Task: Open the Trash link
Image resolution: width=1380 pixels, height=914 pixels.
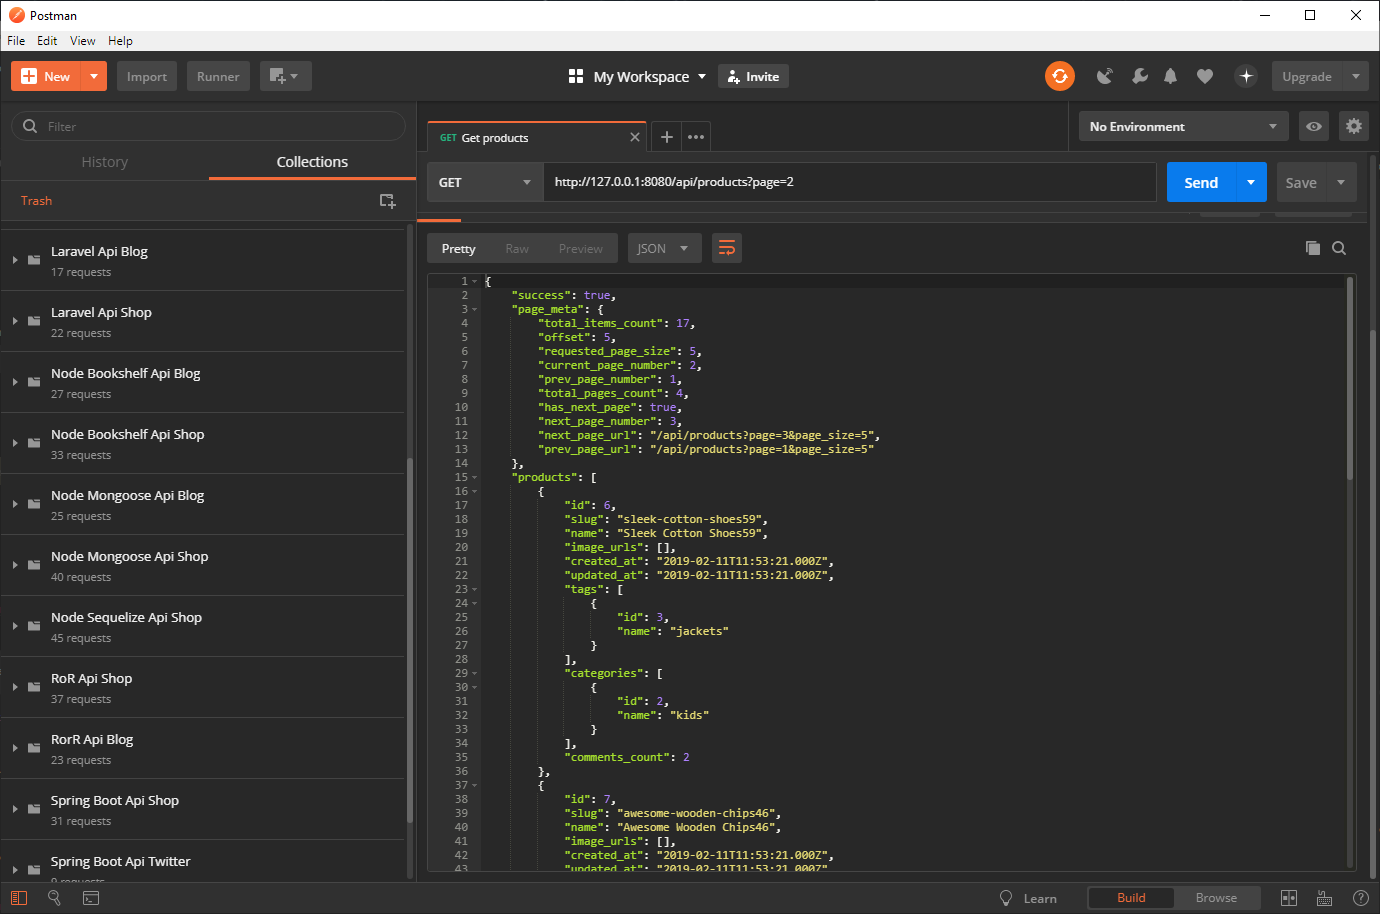Action: [x=36, y=201]
